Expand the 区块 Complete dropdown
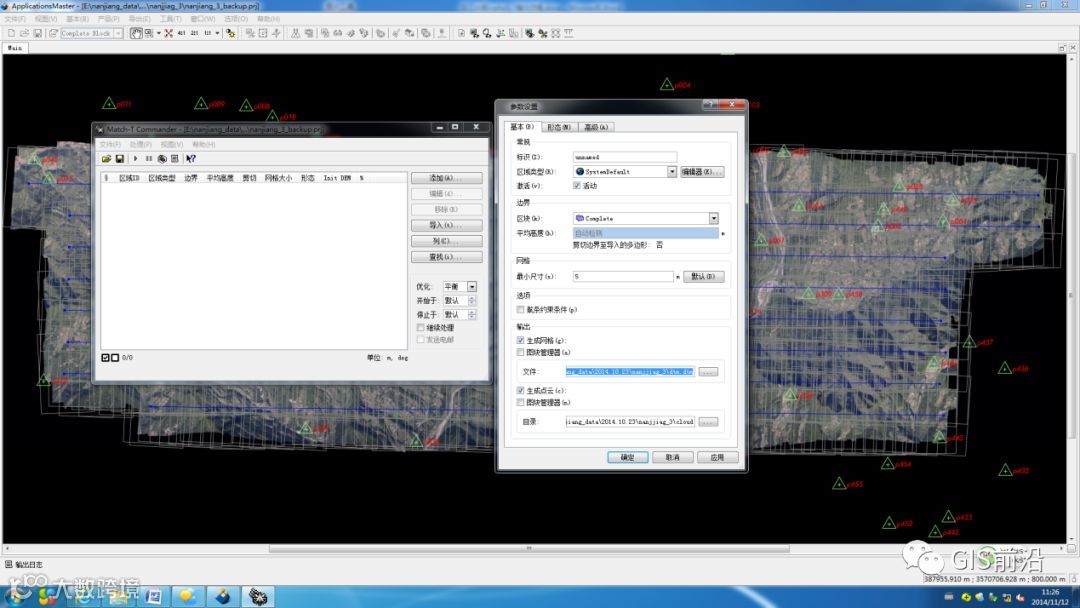The width and height of the screenshot is (1080, 608). tap(714, 218)
